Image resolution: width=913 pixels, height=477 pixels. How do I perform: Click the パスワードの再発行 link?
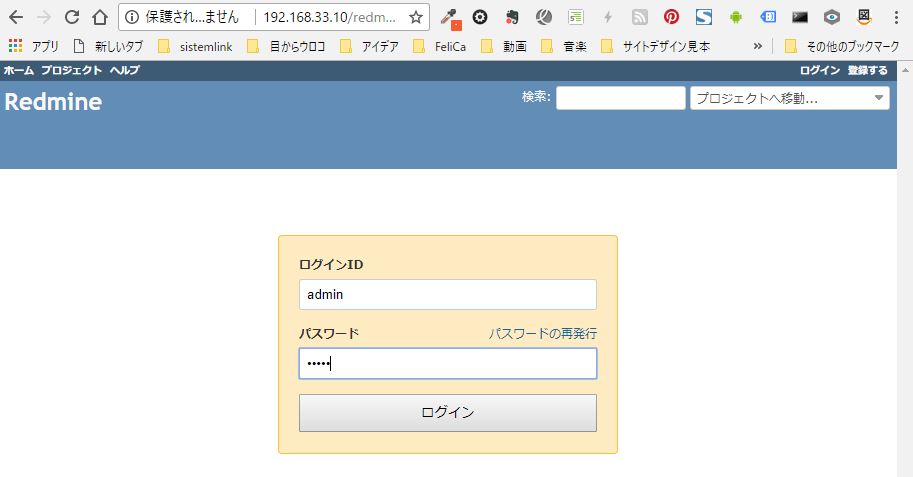[x=543, y=334]
